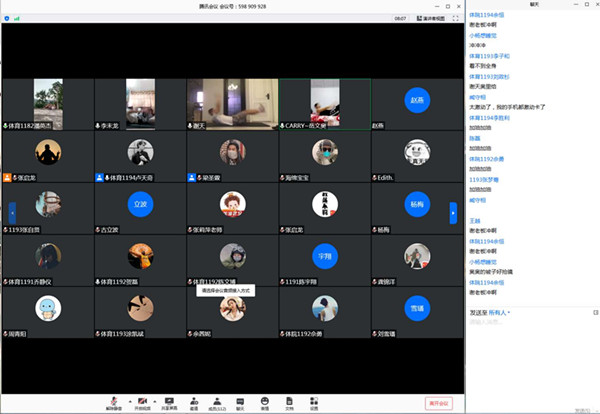Screen dimensions: 600x414
Task: Unmute the microphone in the bottom toolbar
Action: pos(112,402)
